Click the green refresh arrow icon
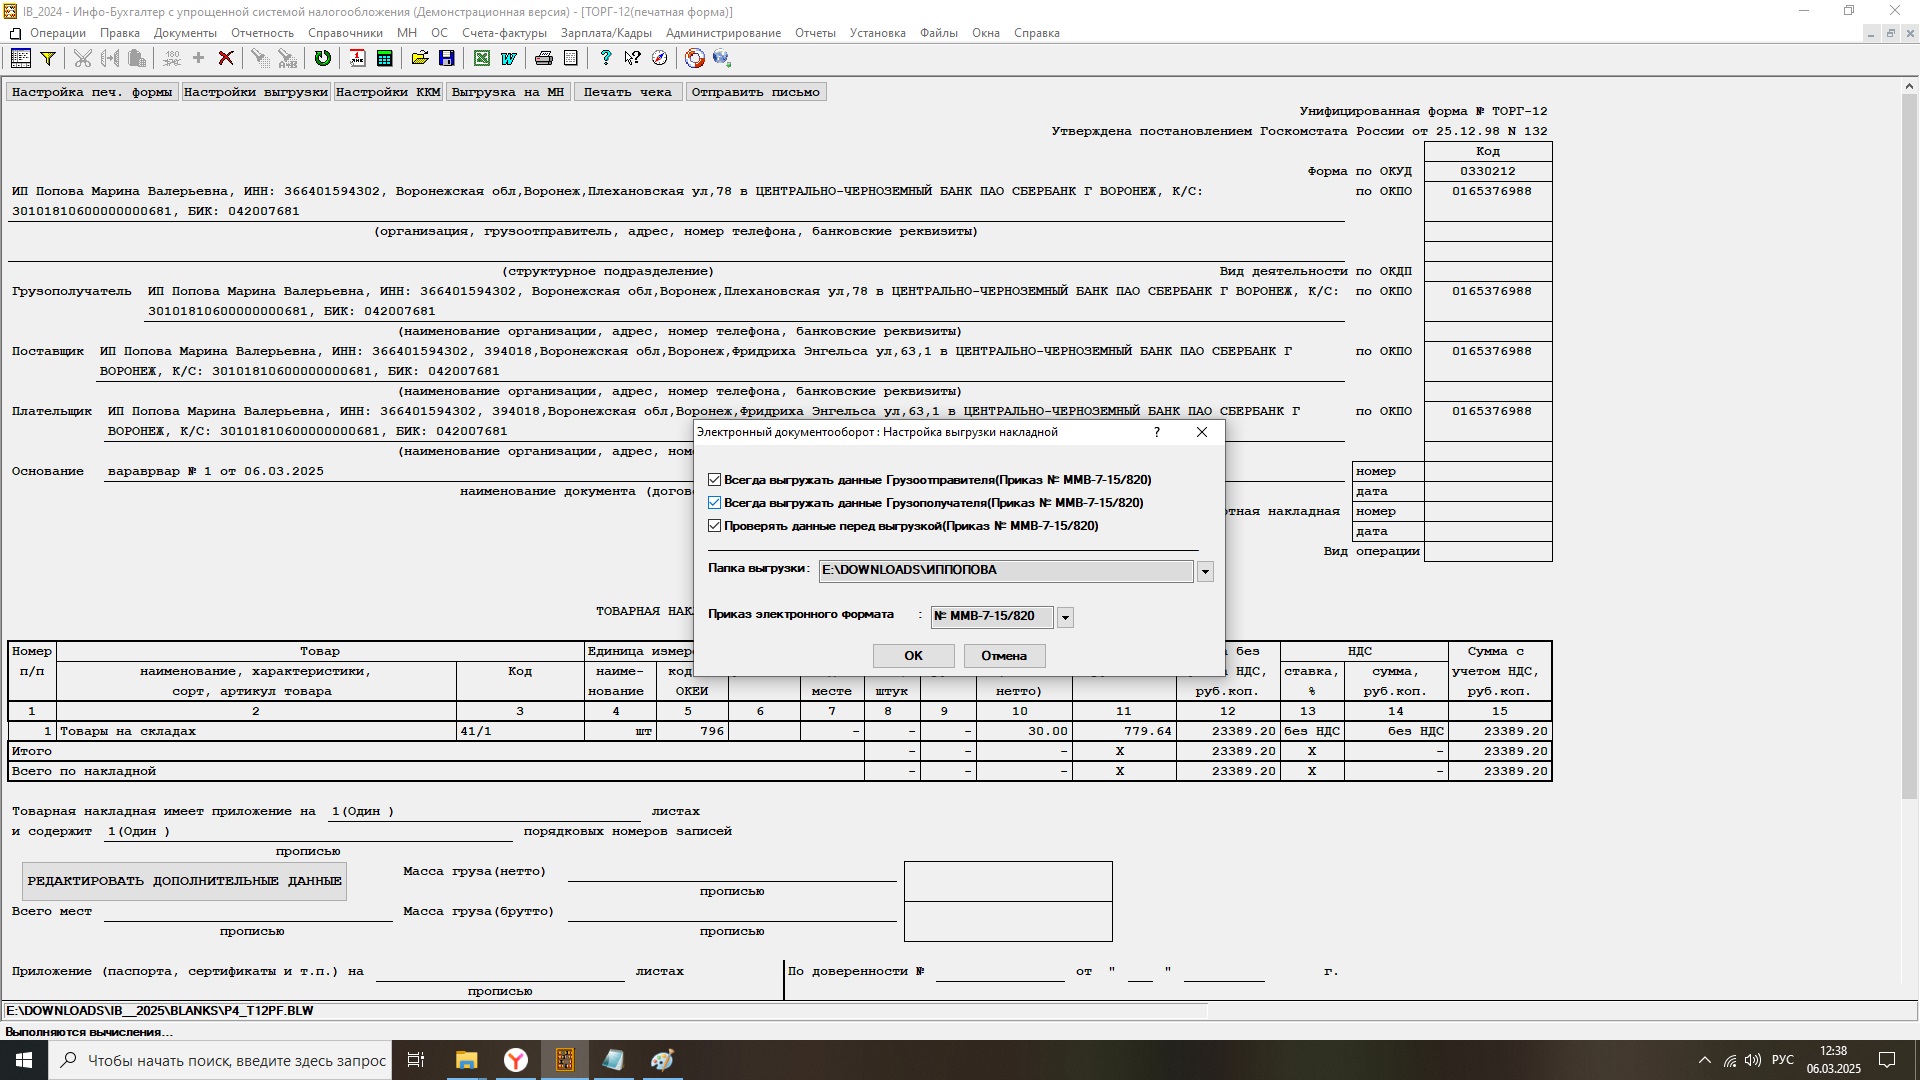 tap(322, 59)
